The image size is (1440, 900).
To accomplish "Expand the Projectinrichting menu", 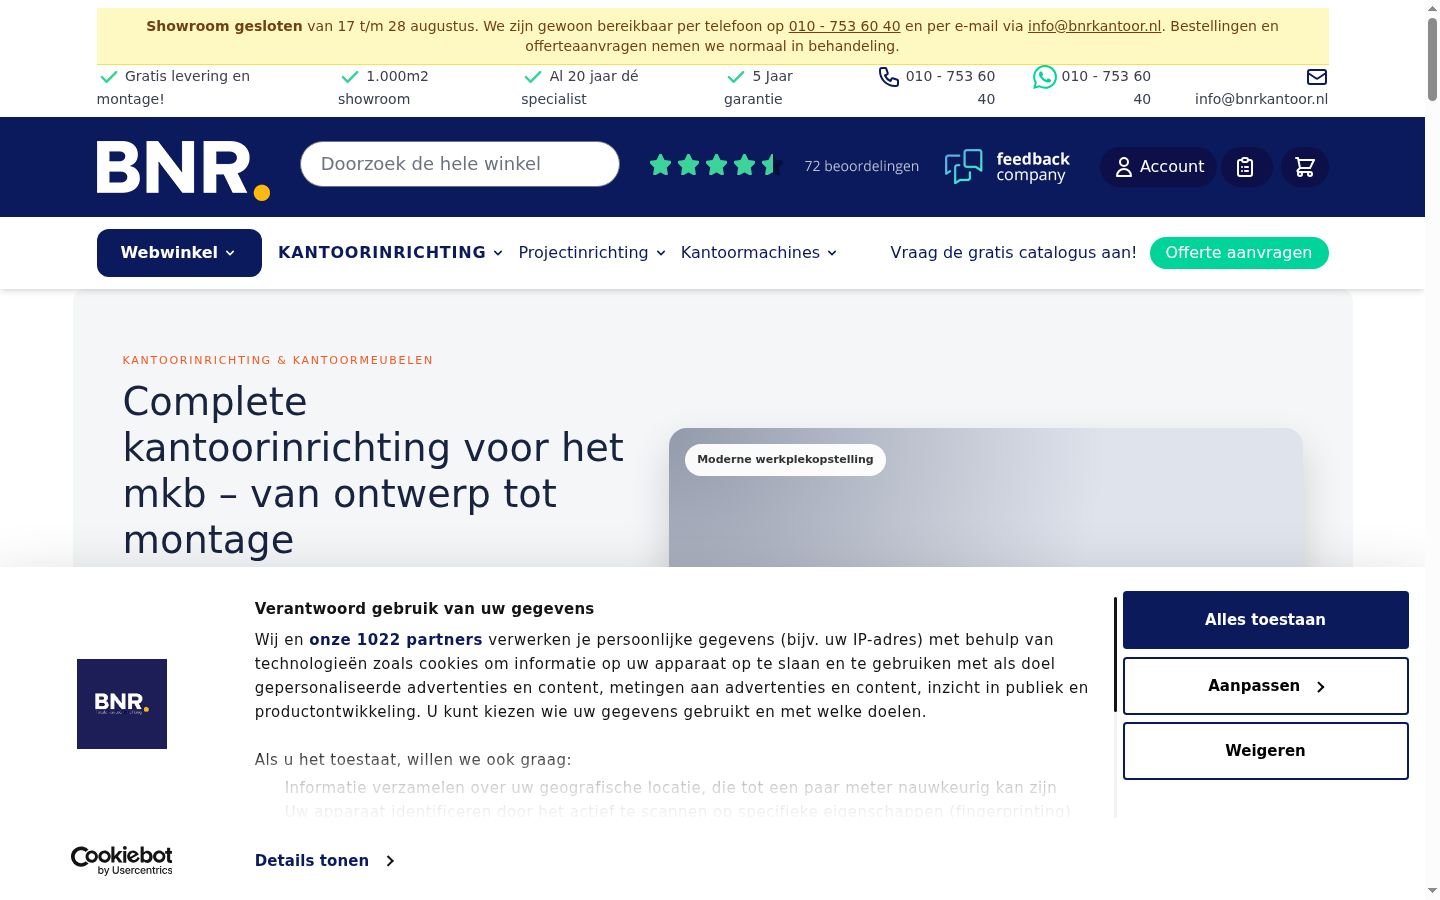I will [x=592, y=253].
